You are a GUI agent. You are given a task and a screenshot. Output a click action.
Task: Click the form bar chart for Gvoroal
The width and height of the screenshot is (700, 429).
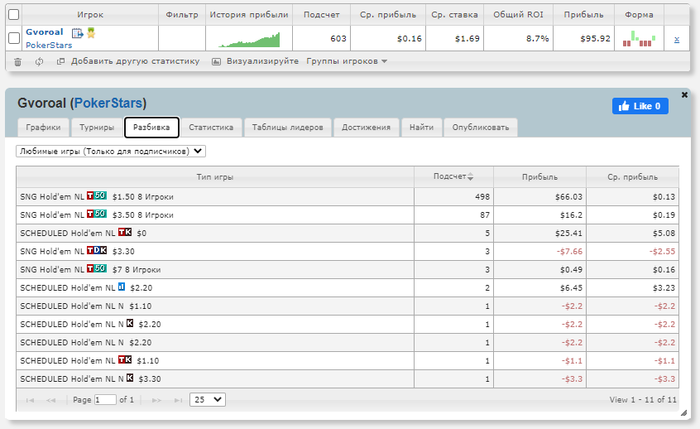[639, 39]
